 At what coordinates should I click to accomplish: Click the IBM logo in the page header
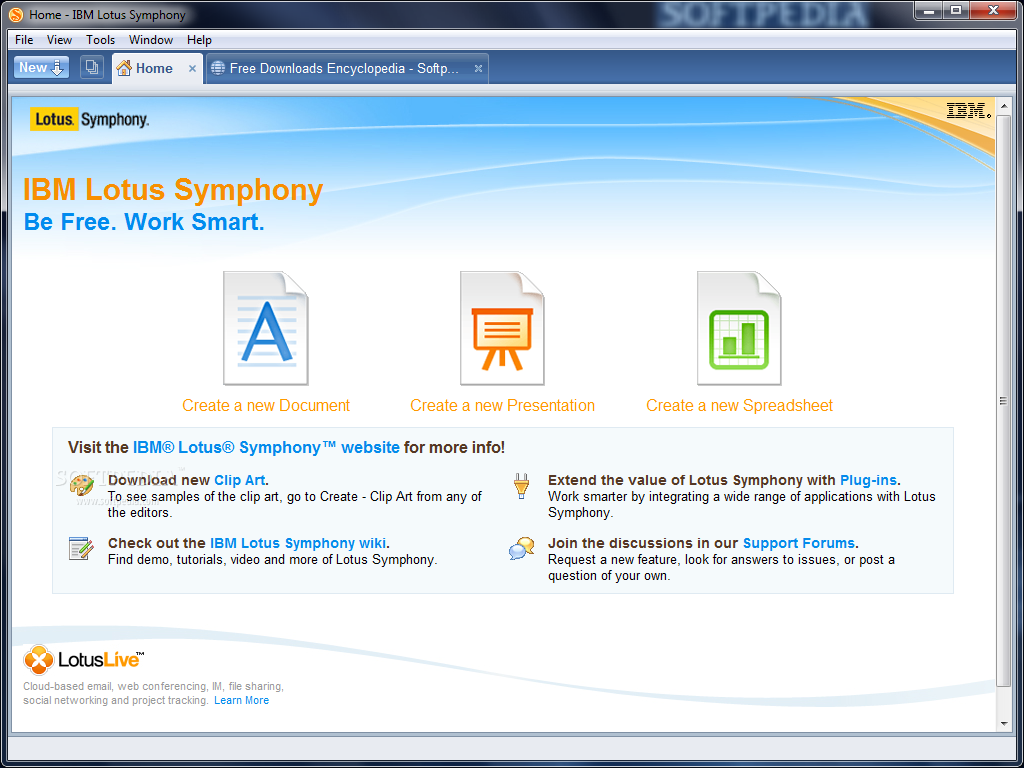[x=968, y=110]
